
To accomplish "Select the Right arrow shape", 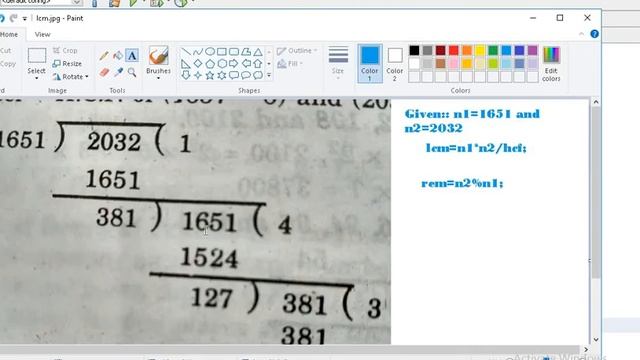I will point(234,64).
